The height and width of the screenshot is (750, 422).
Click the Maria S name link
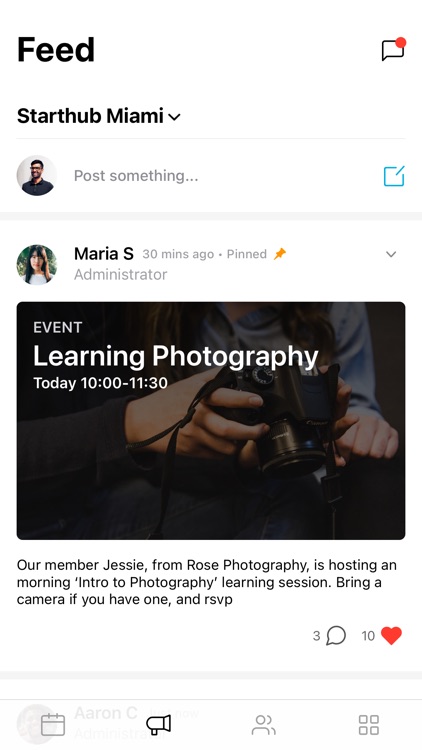point(104,254)
